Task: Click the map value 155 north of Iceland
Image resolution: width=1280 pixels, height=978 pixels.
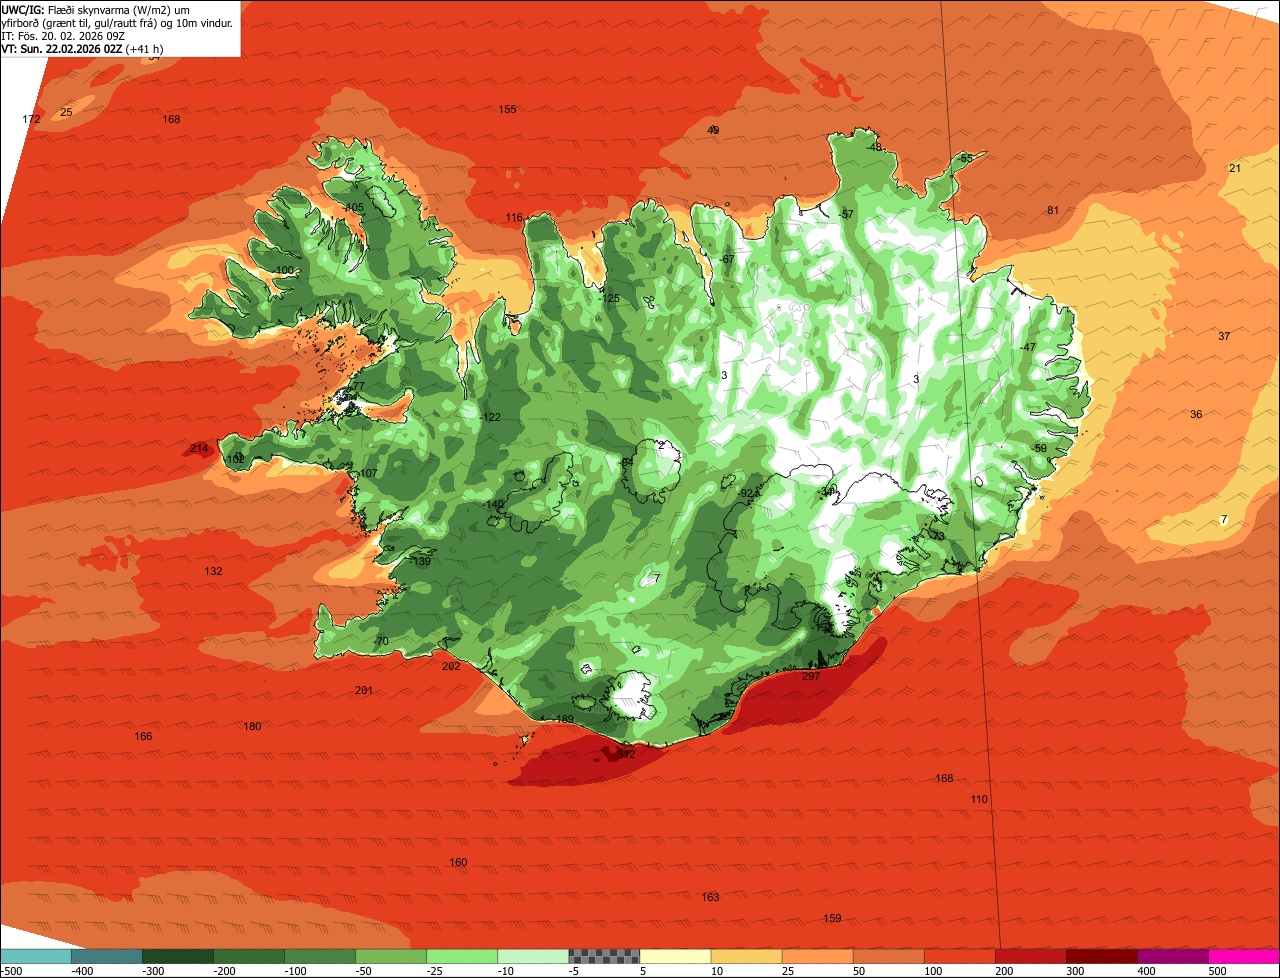Action: 507,109
